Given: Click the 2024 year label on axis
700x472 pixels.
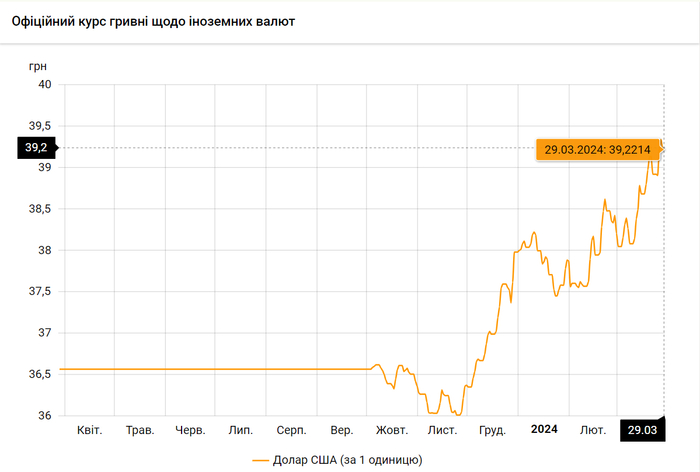Looking at the screenshot, I should tap(543, 430).
